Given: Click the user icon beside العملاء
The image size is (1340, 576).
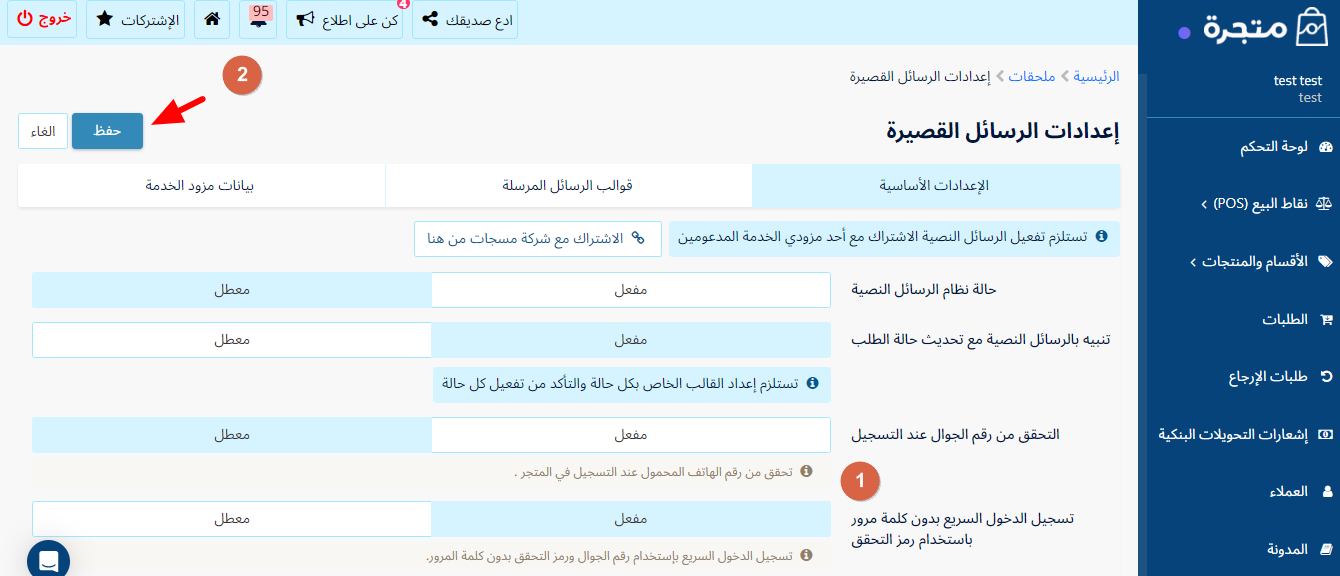Looking at the screenshot, I should pyautogui.click(x=1328, y=492).
